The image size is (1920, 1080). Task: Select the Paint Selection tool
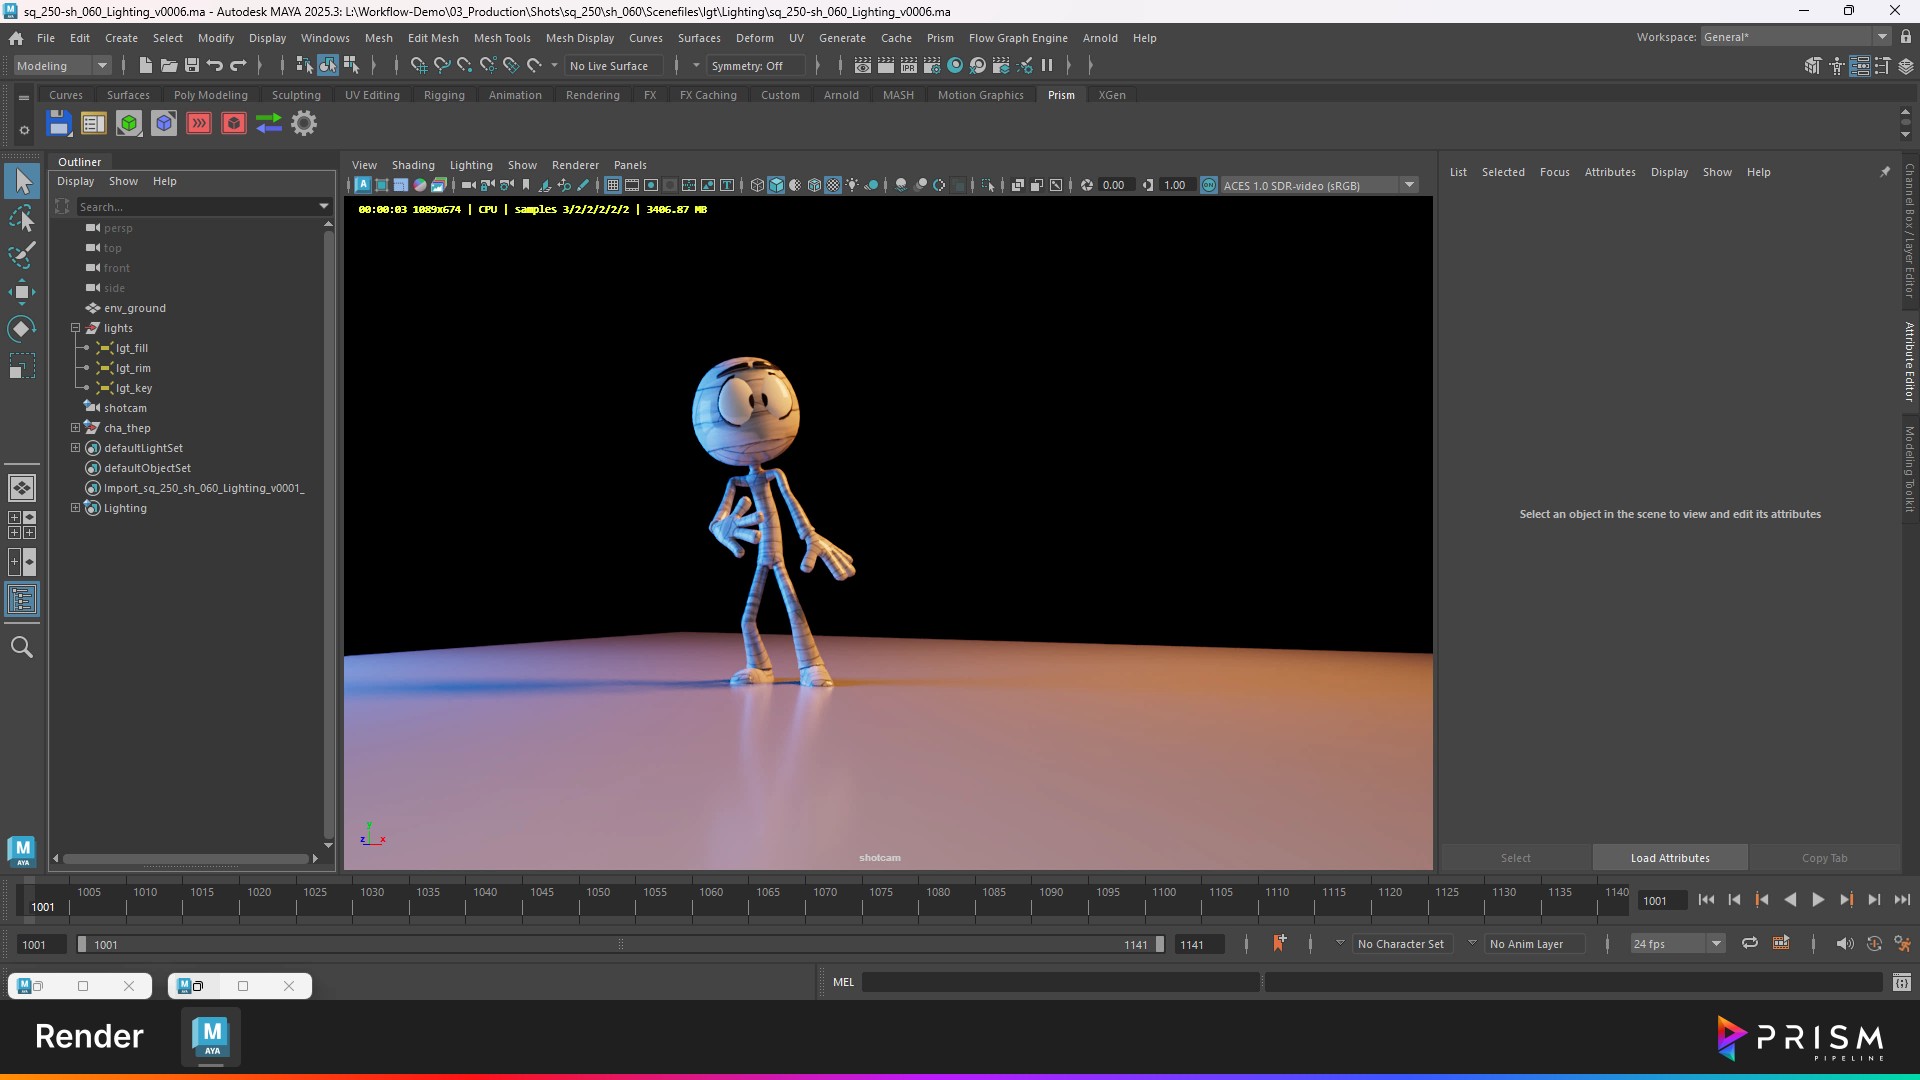22,256
